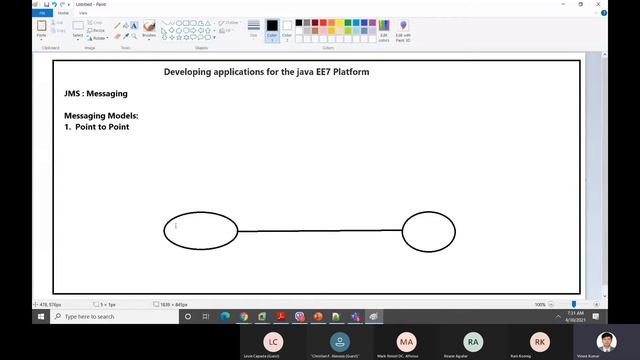Click the zoom in plus button
This screenshot has height=360, width=640.
596,304
